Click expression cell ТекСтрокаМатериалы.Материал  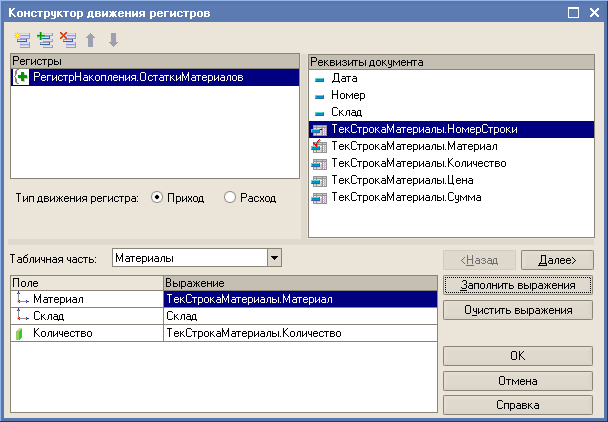[x=301, y=299]
